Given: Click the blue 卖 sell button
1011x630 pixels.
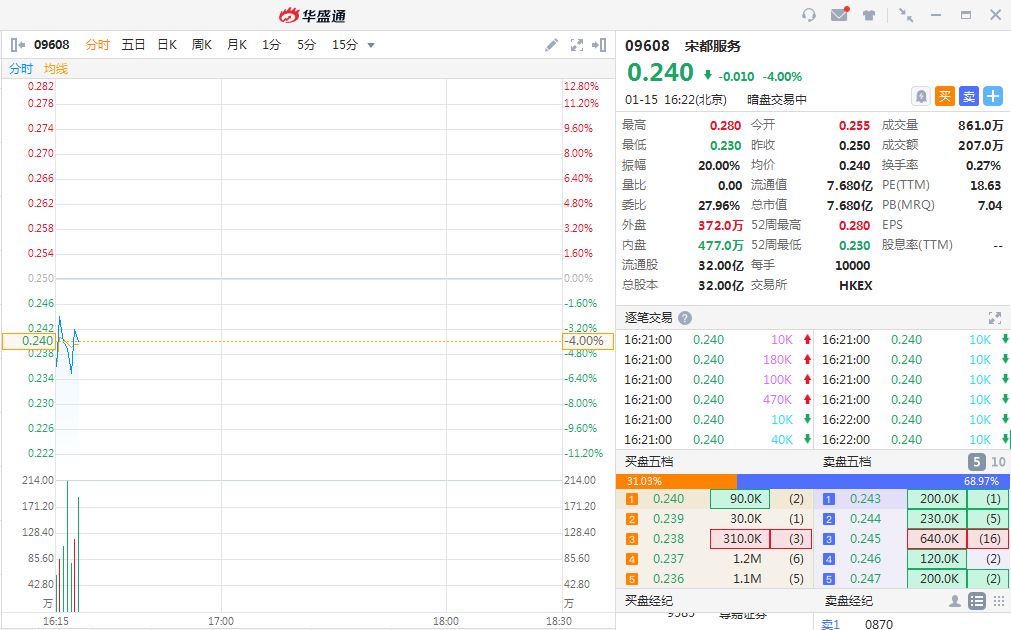Looking at the screenshot, I should (x=969, y=96).
